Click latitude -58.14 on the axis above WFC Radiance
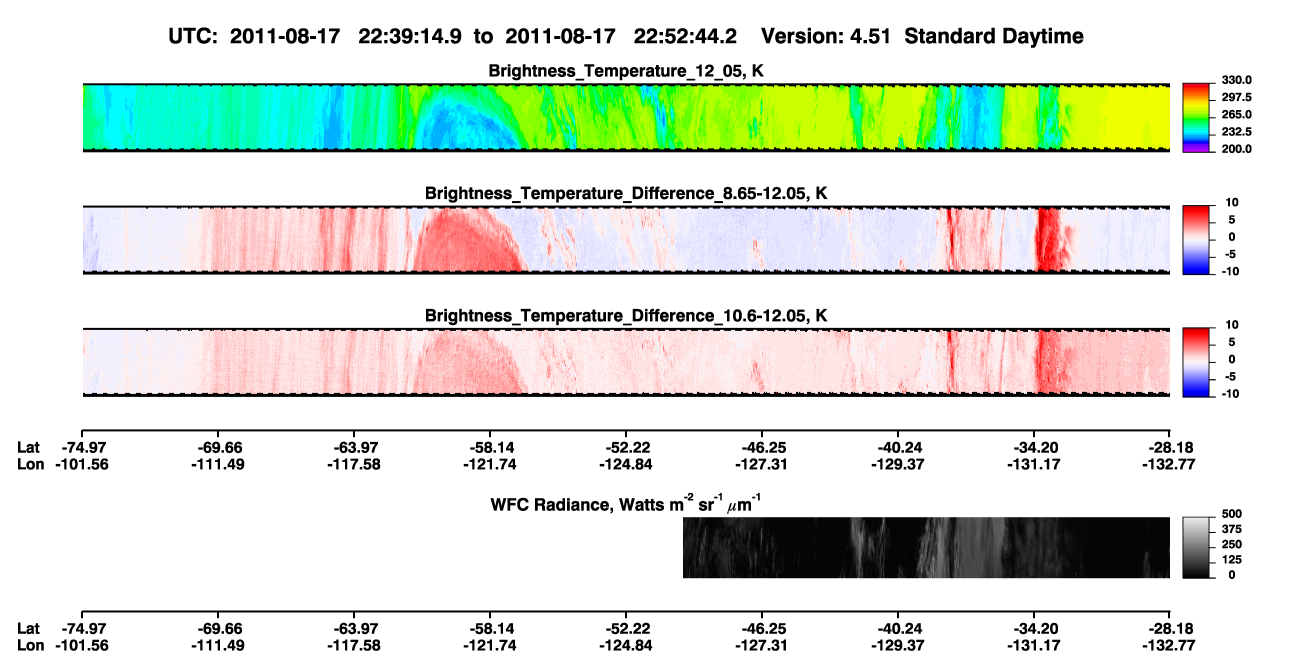Viewport: 1300px width, 667px height. (x=490, y=448)
